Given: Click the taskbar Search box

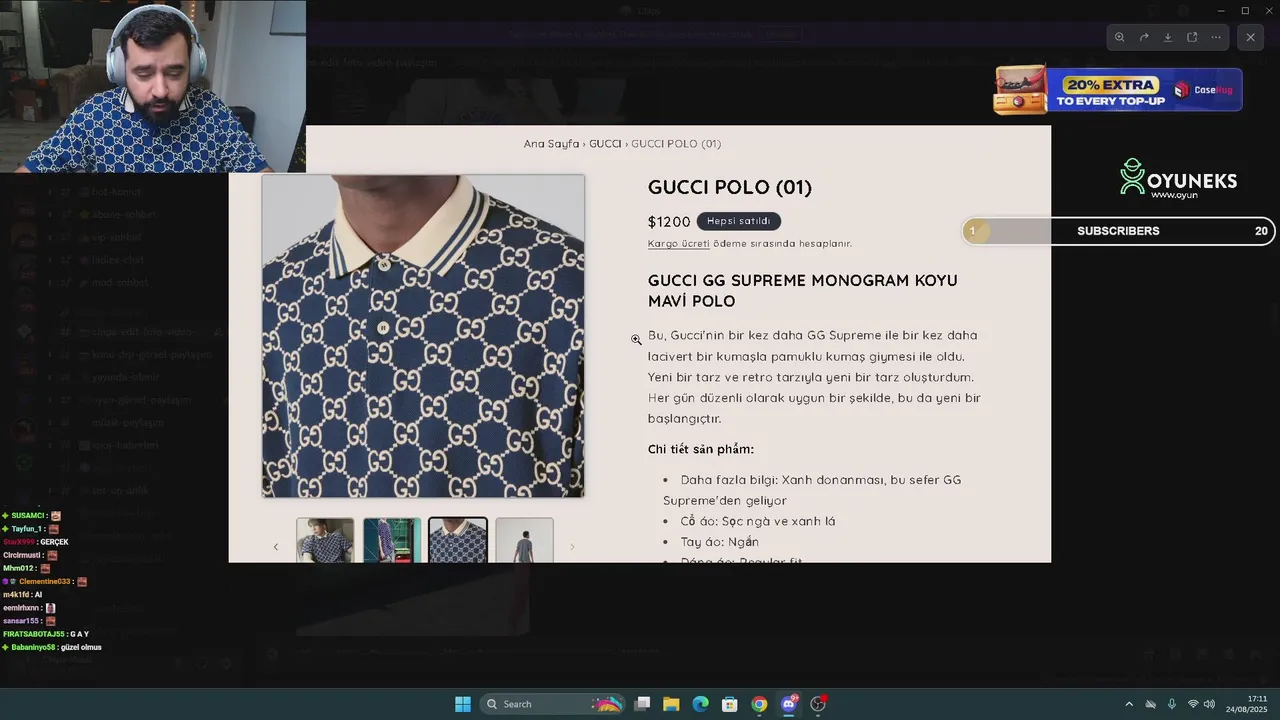Looking at the screenshot, I should pyautogui.click(x=552, y=704).
